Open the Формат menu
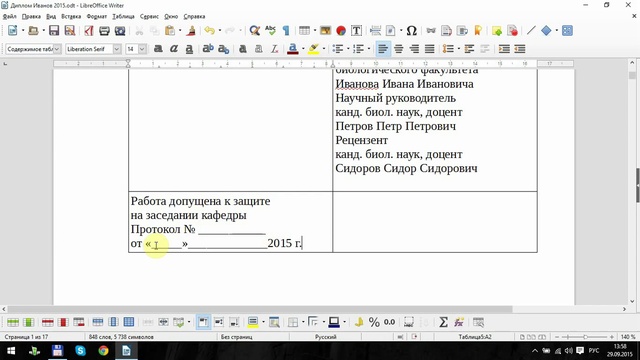 point(96,16)
